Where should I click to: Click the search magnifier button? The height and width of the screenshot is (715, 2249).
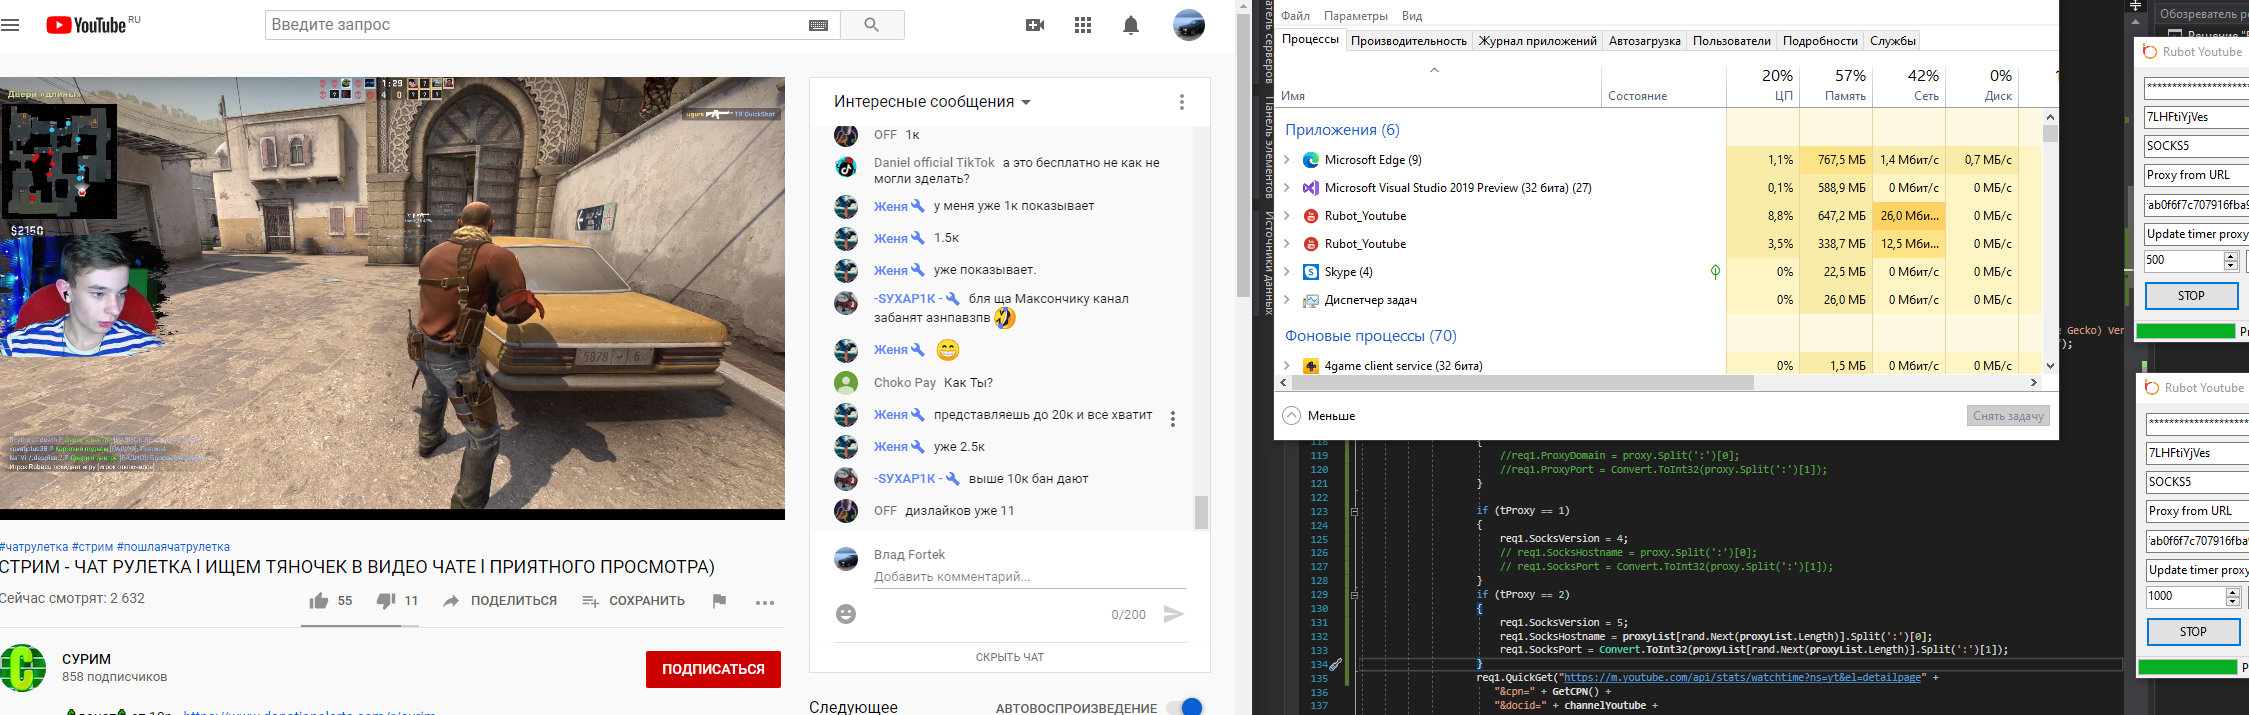pyautogui.click(x=872, y=25)
